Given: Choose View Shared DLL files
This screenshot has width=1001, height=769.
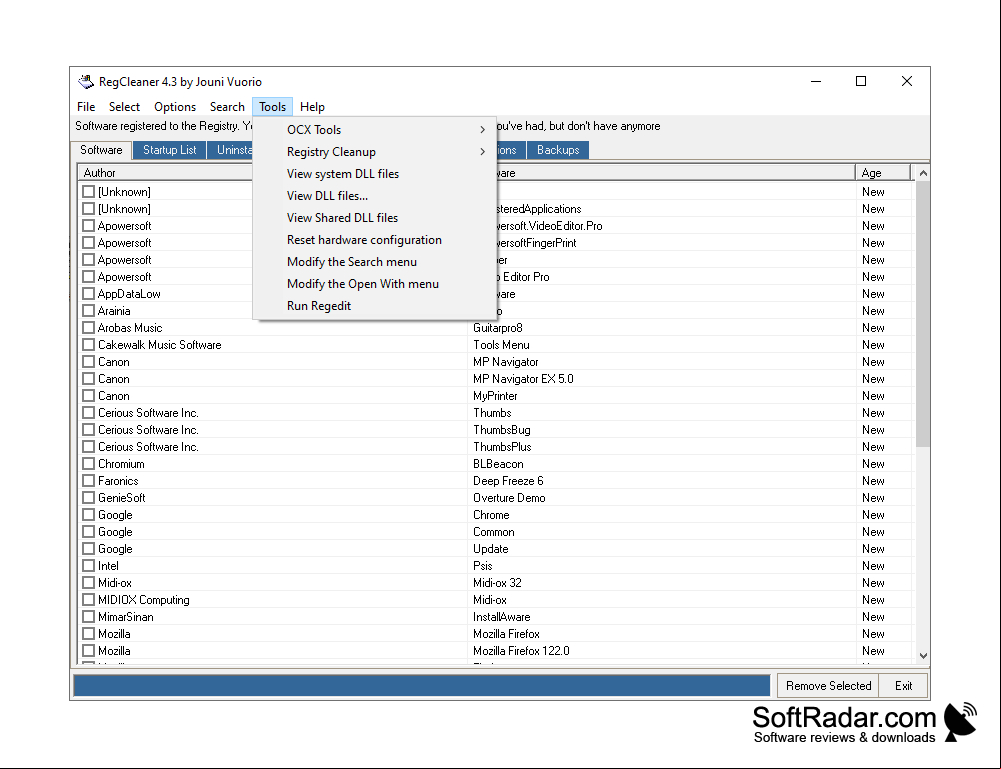Looking at the screenshot, I should point(374,218).
